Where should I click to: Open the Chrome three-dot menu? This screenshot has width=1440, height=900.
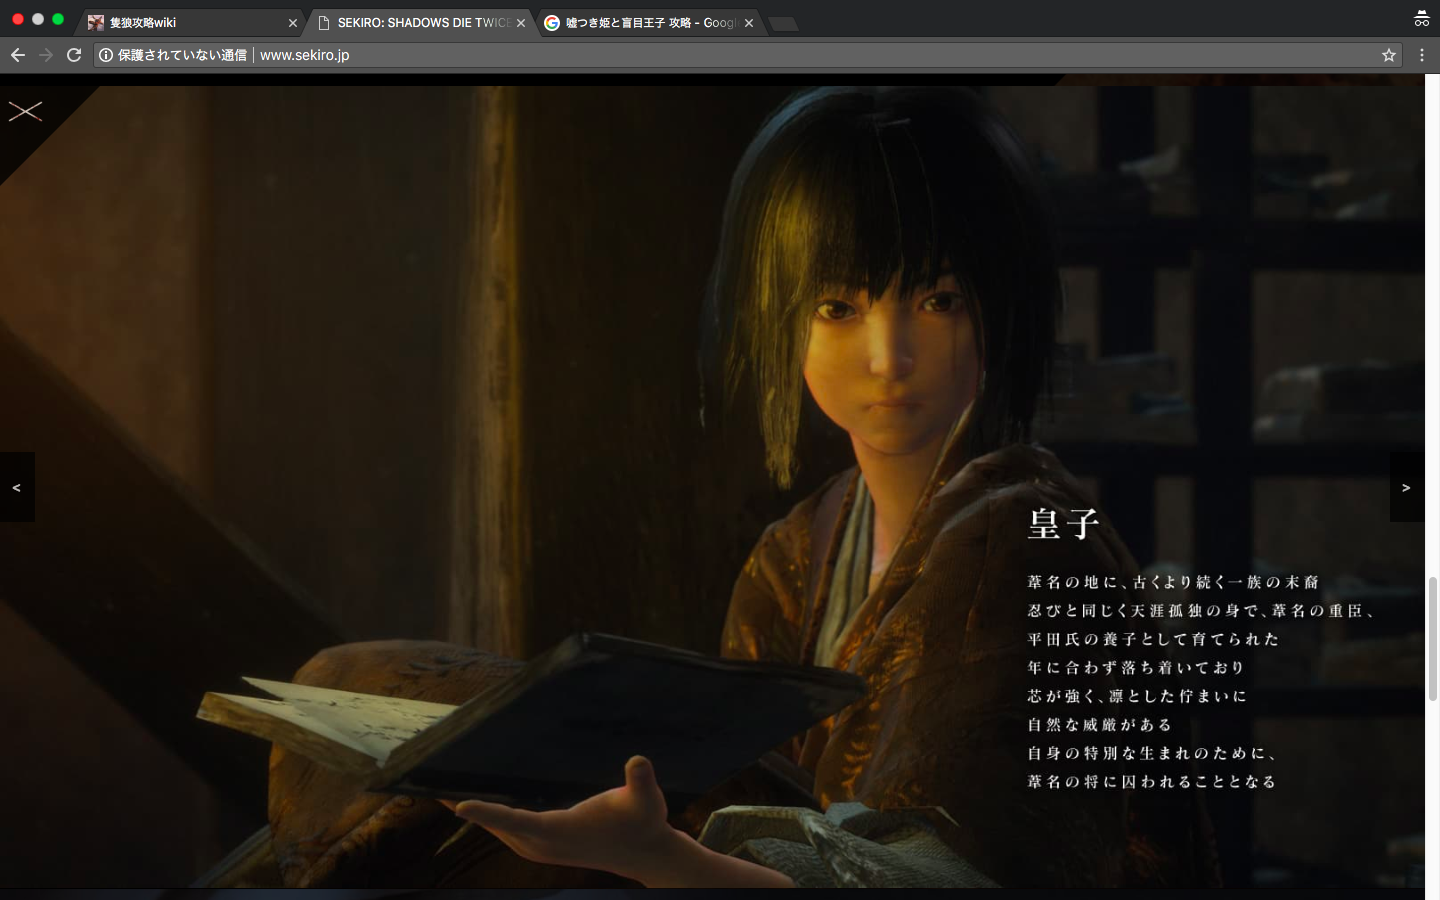pyautogui.click(x=1422, y=55)
